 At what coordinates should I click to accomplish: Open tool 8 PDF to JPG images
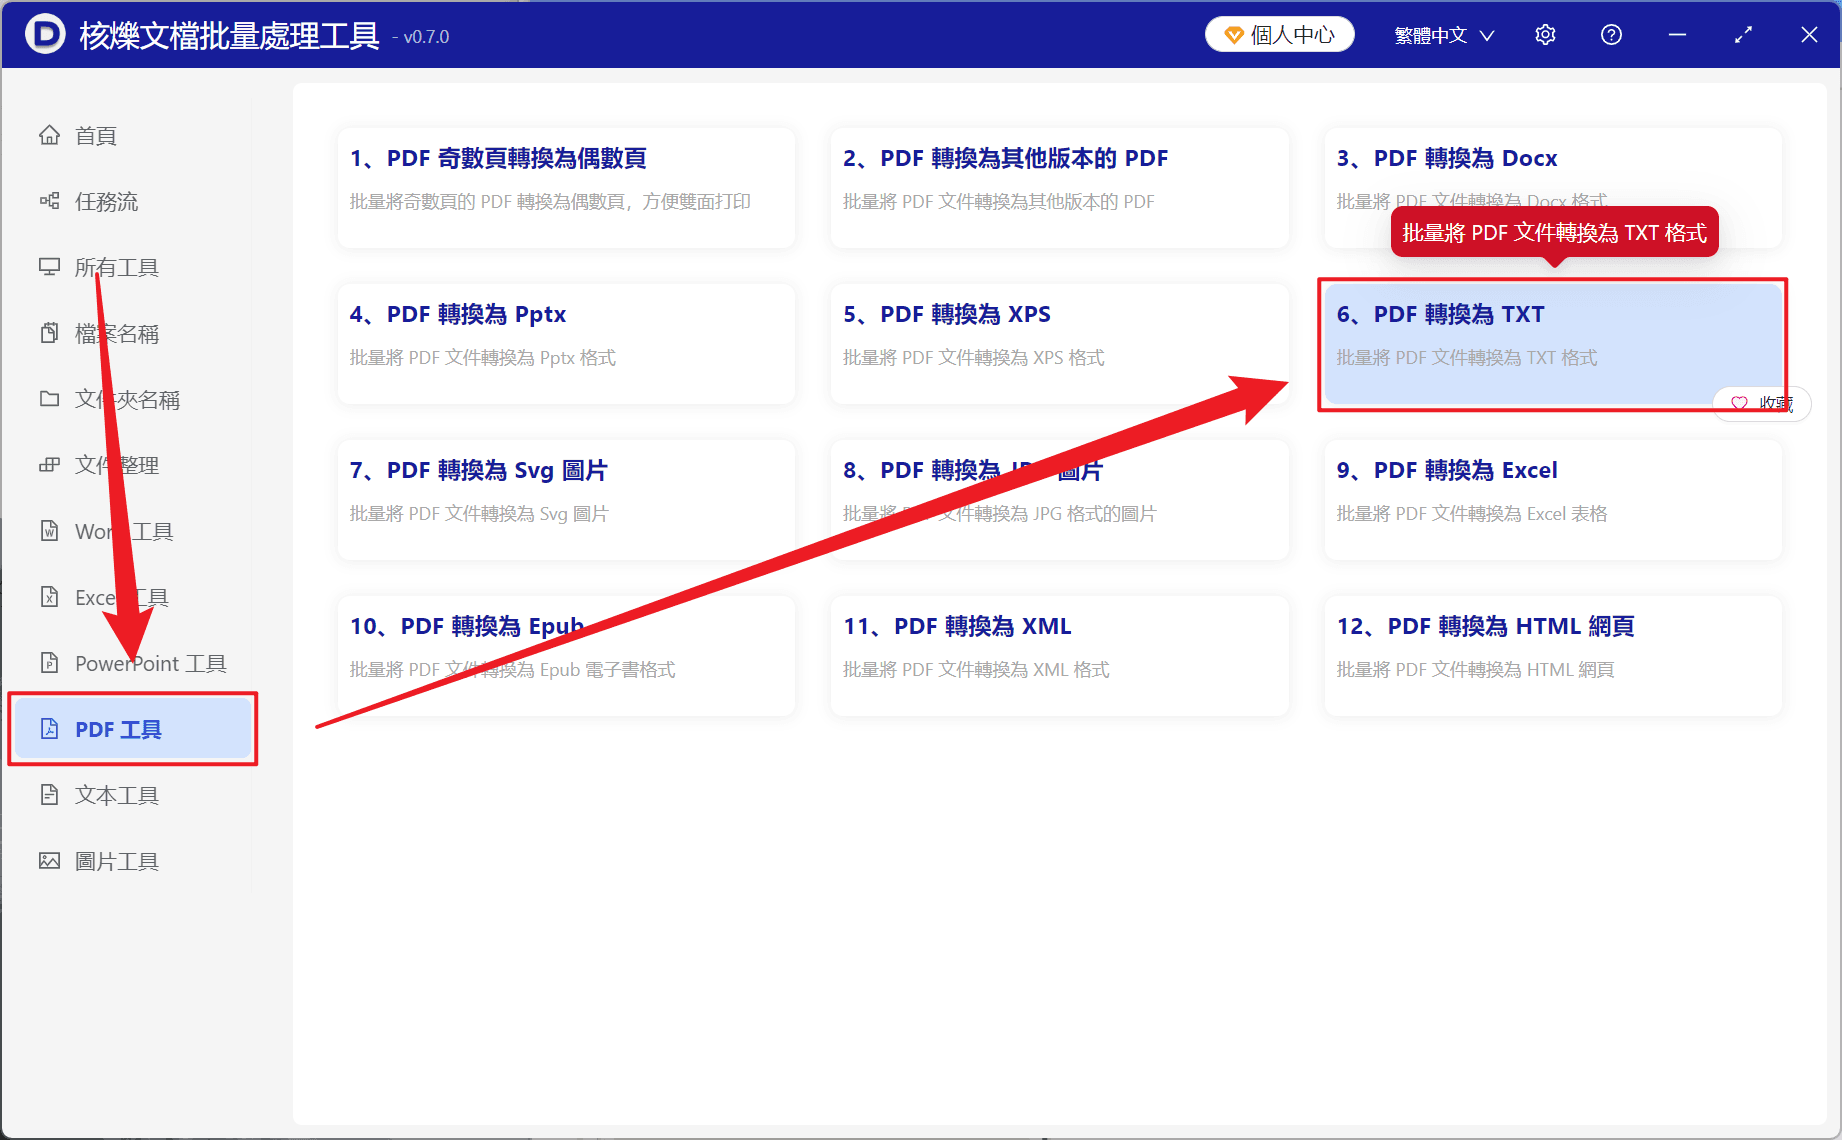tap(1060, 500)
